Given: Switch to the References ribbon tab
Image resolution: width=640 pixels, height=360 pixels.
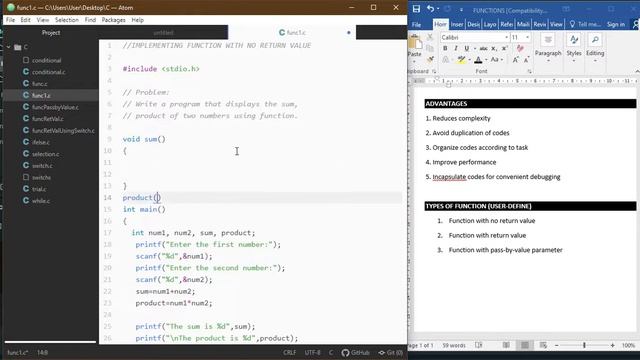Looking at the screenshot, I should 507,24.
